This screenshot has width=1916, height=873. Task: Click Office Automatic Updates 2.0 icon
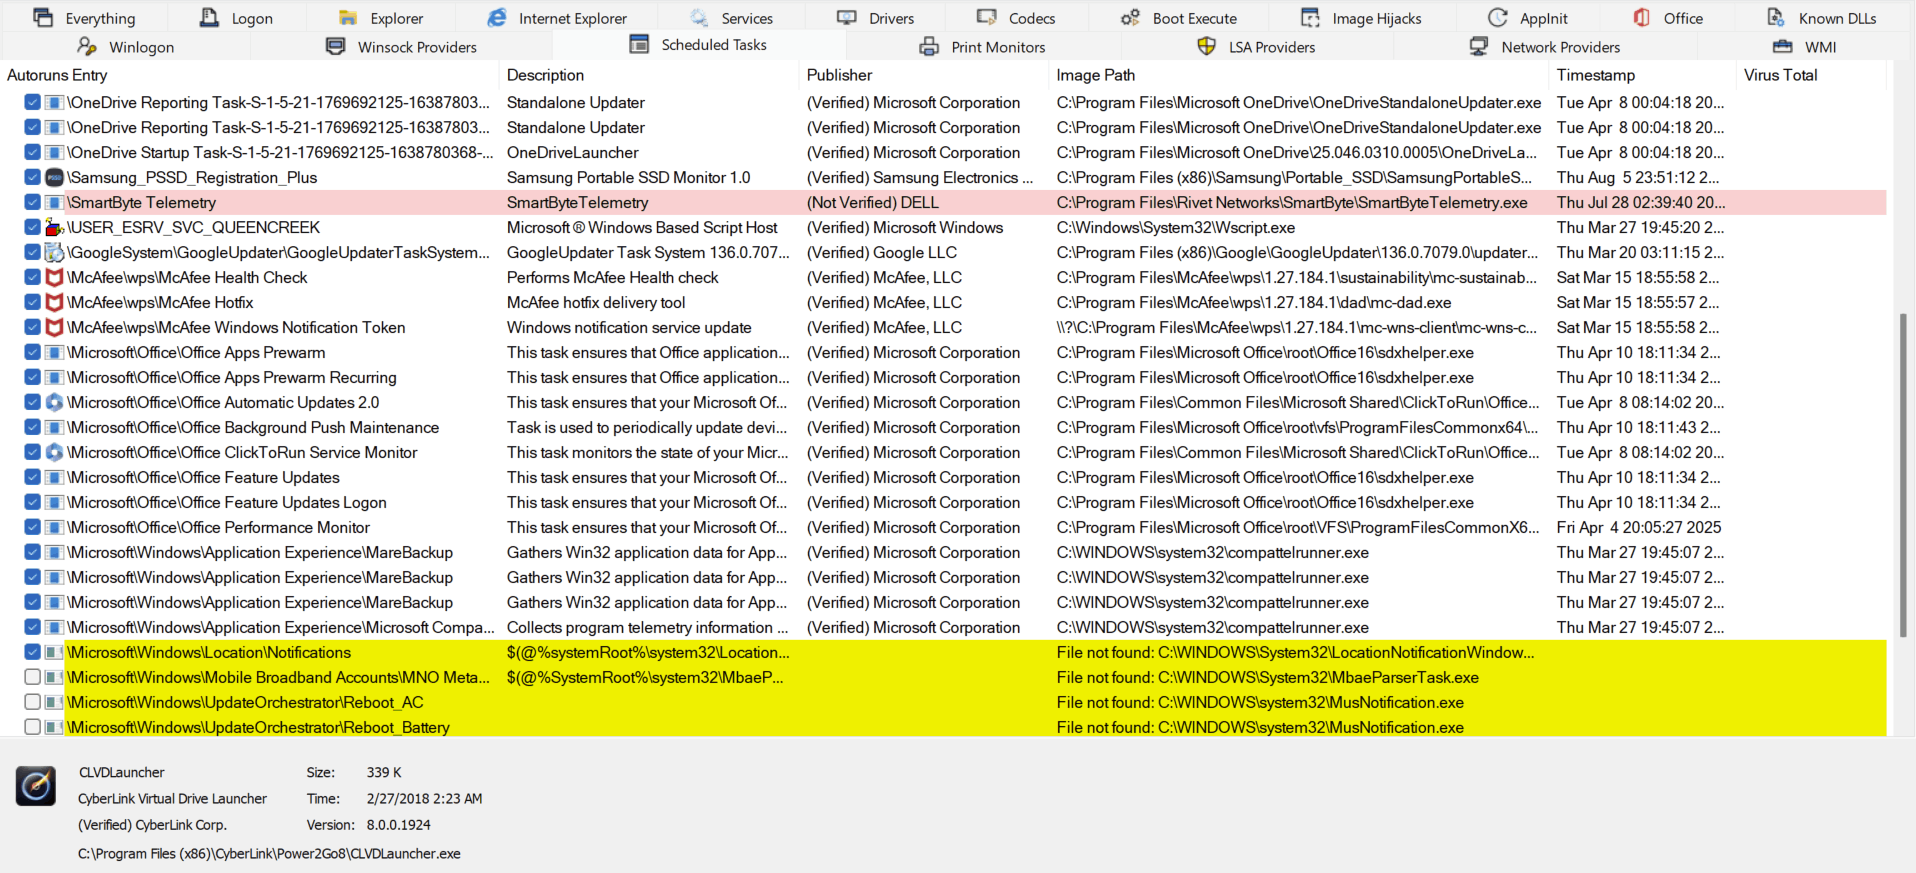tap(54, 402)
